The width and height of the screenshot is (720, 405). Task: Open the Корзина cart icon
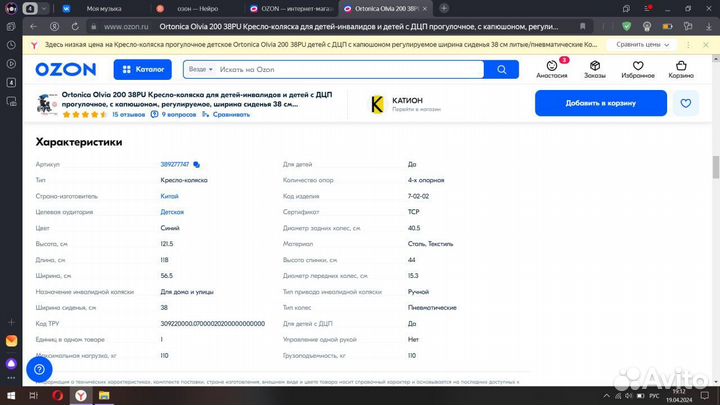(681, 69)
